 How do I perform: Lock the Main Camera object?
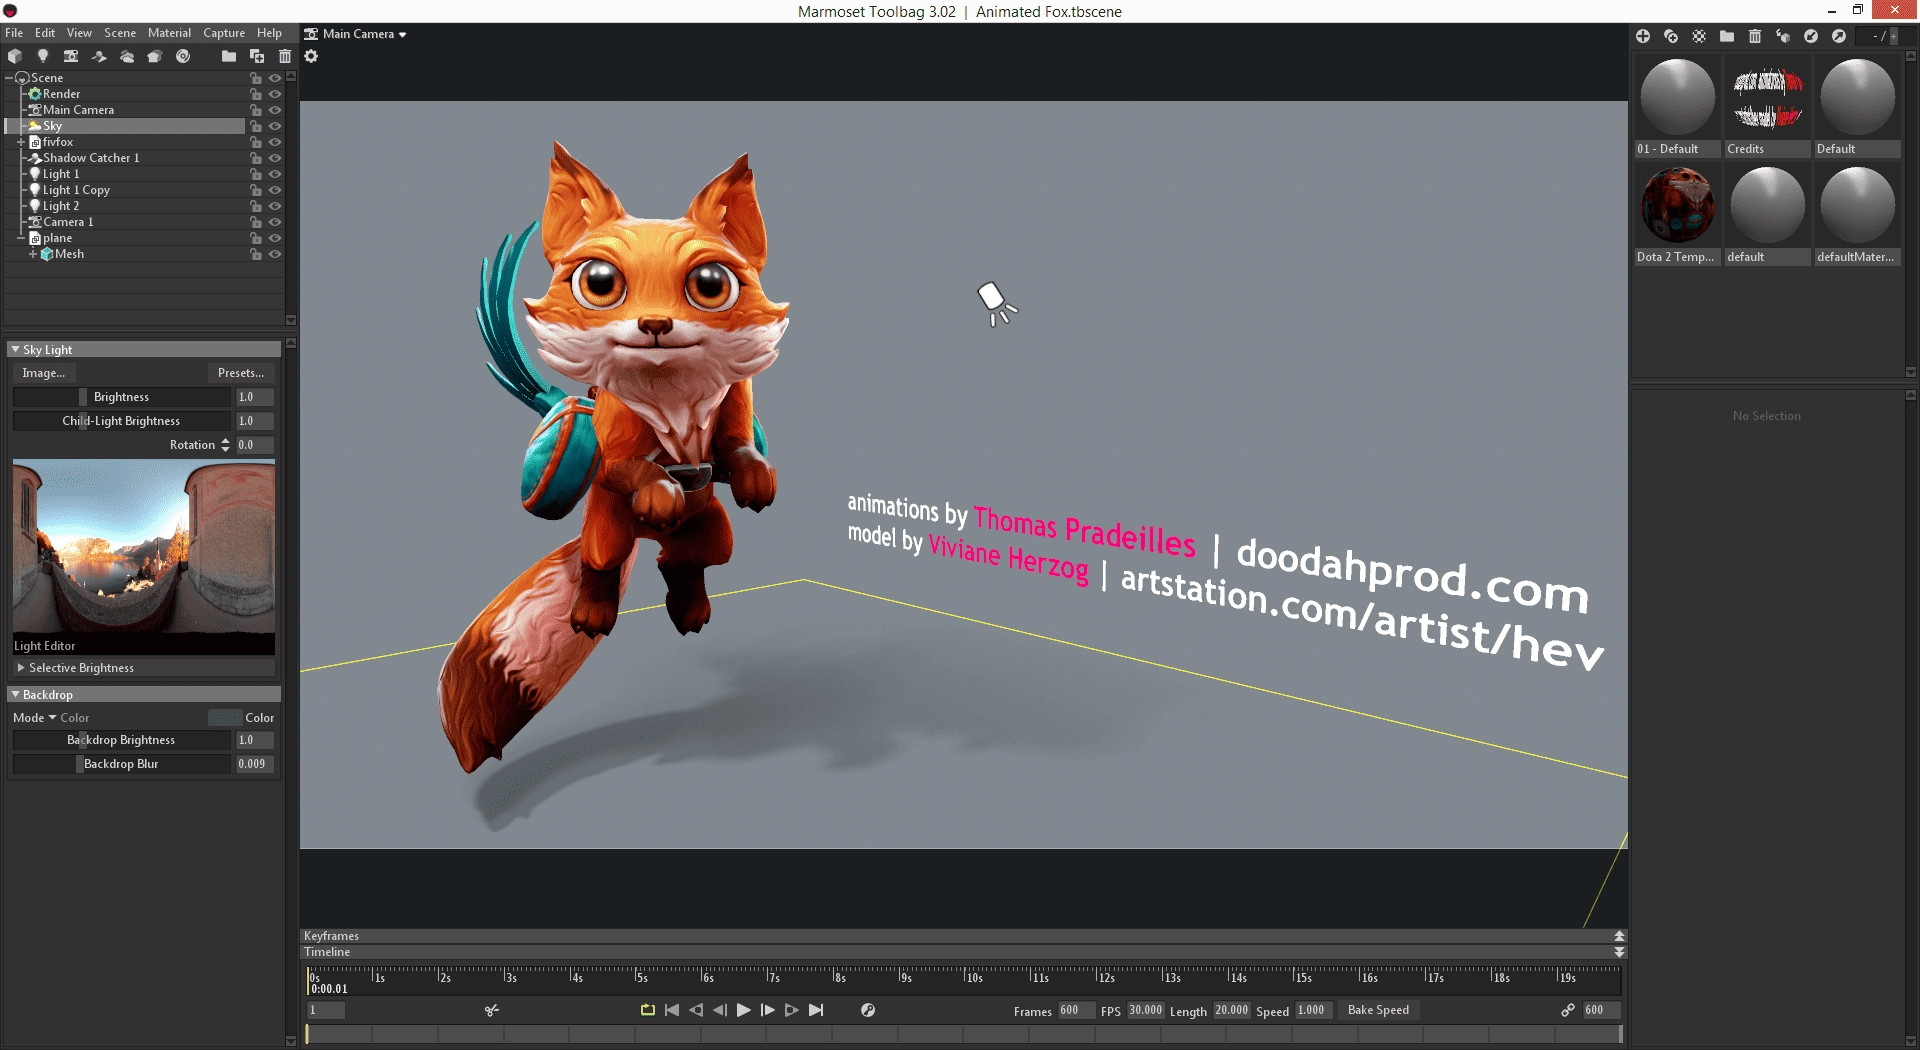coord(256,110)
